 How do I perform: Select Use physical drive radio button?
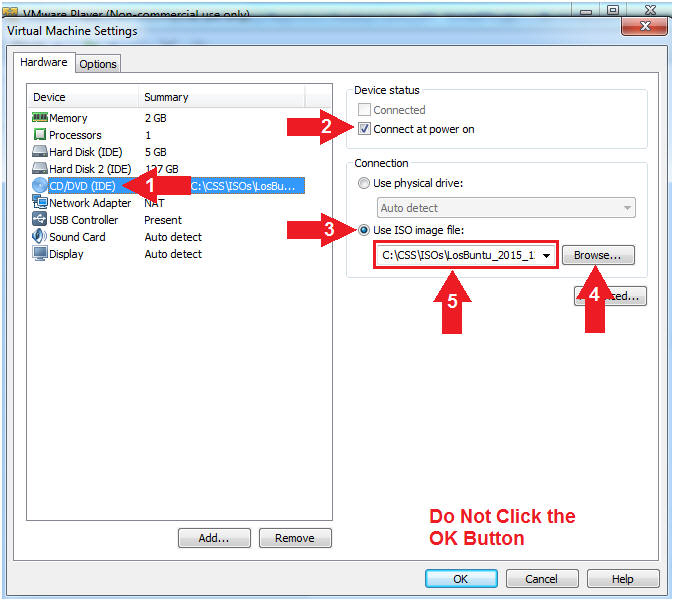tap(364, 183)
